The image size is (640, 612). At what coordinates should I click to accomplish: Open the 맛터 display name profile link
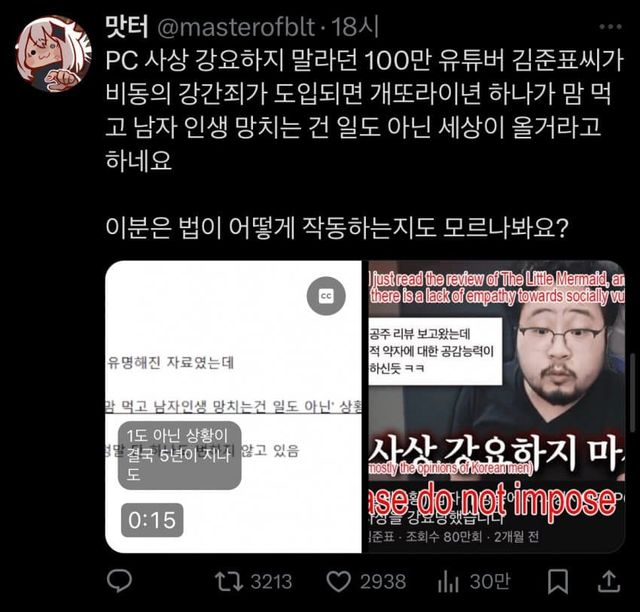127,27
